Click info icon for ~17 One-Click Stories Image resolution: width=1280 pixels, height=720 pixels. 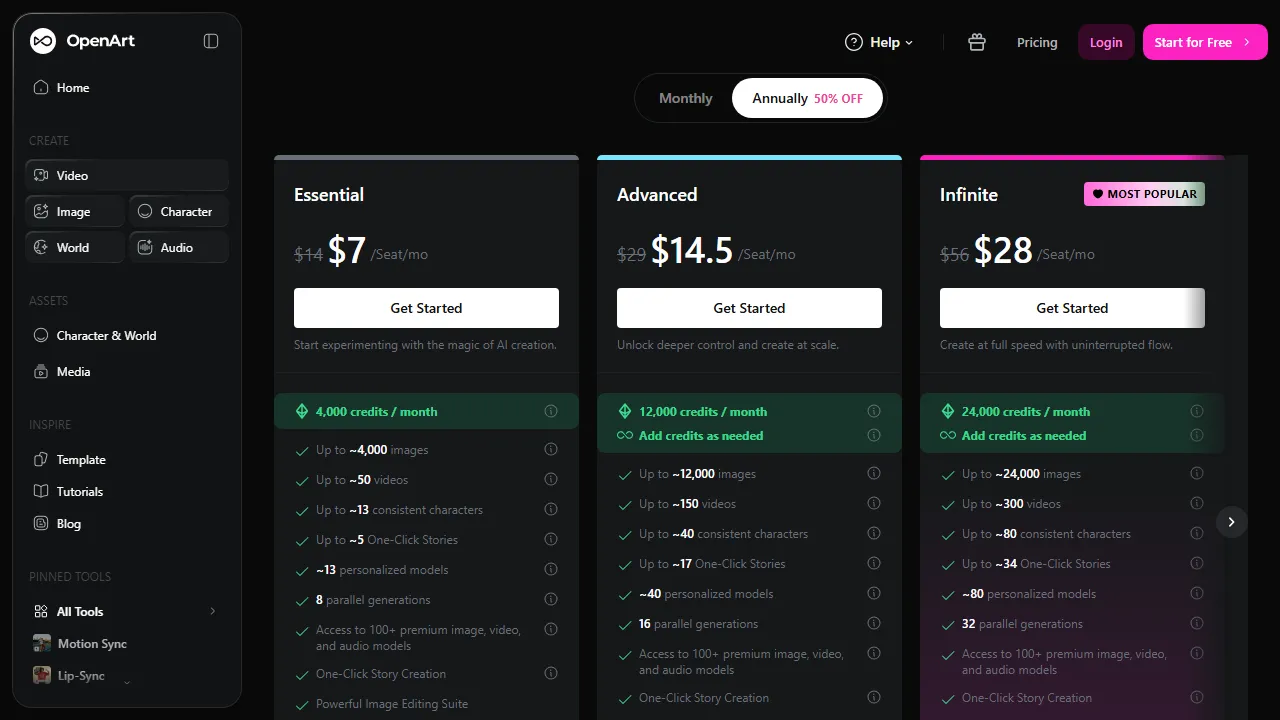coord(874,564)
